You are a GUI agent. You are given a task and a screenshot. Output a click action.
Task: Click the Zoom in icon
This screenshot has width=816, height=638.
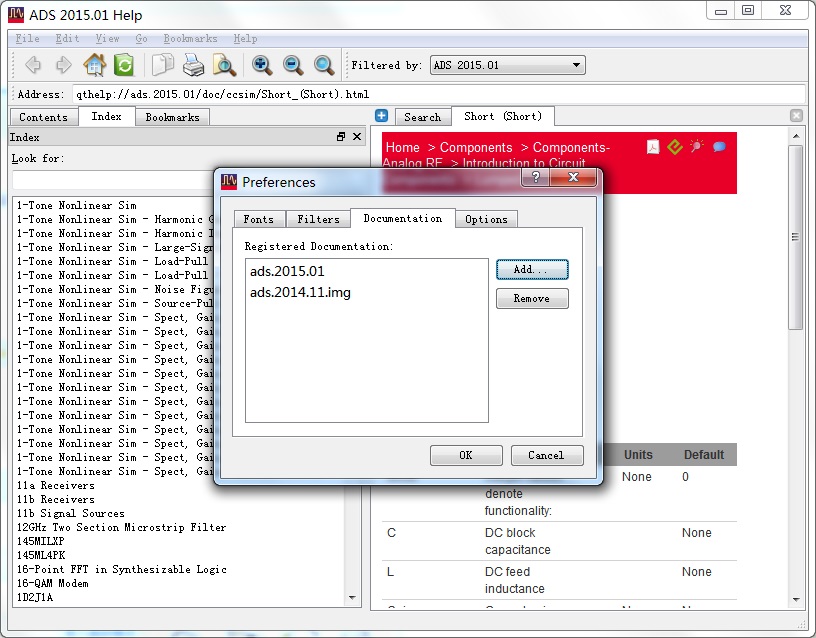(262, 65)
